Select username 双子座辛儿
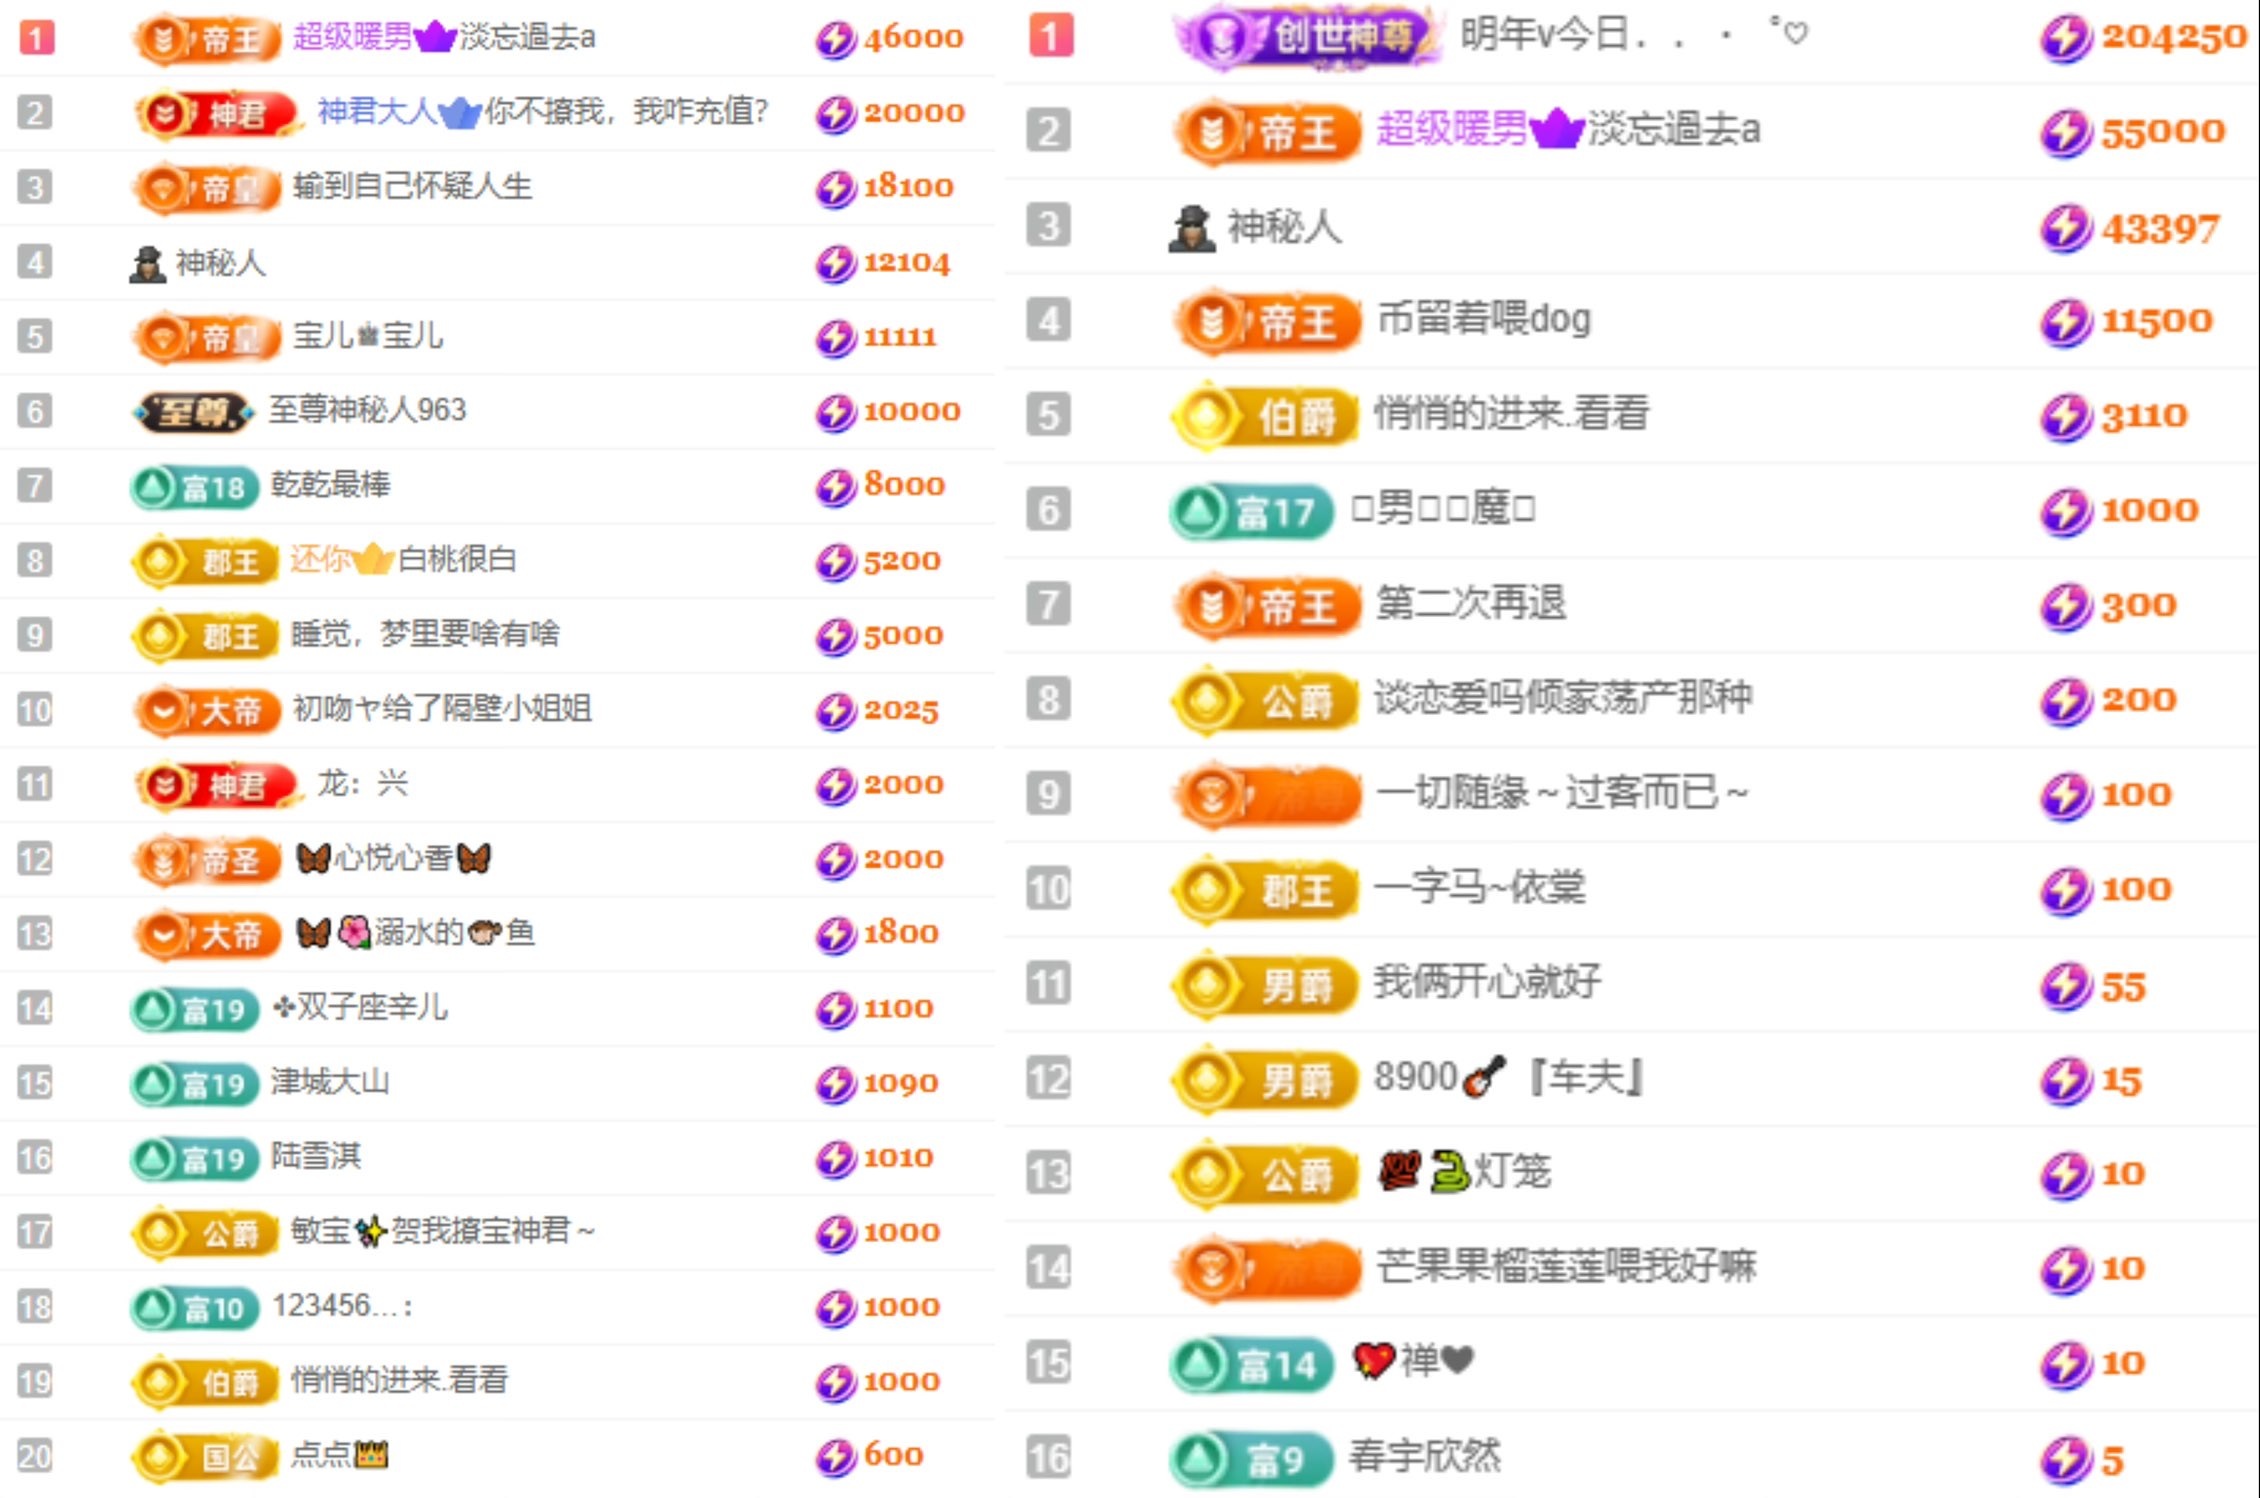This screenshot has height=1498, width=2260. [360, 1007]
